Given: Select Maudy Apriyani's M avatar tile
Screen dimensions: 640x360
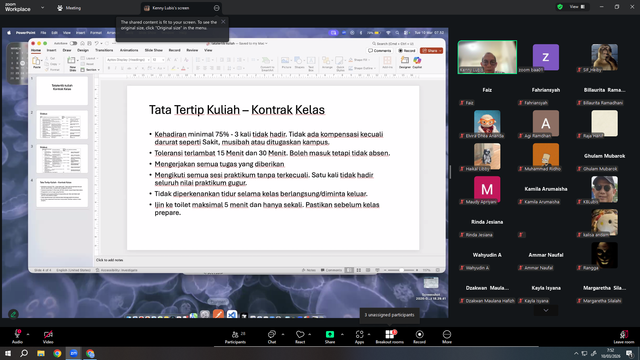Looking at the screenshot, I should coord(487,189).
